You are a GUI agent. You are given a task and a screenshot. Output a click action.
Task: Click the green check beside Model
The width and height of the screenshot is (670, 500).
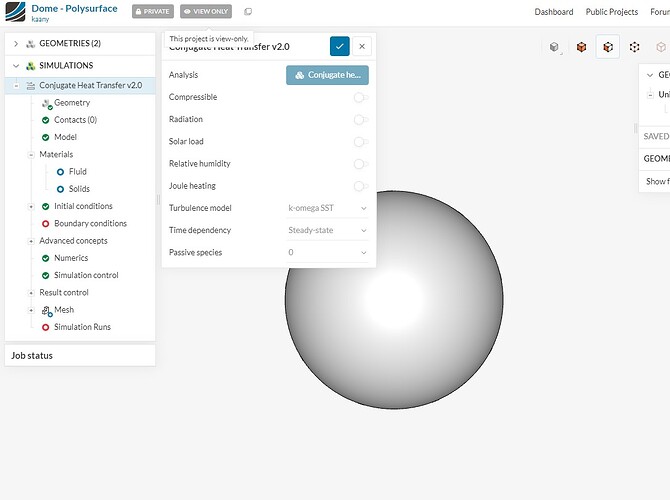coord(46,138)
